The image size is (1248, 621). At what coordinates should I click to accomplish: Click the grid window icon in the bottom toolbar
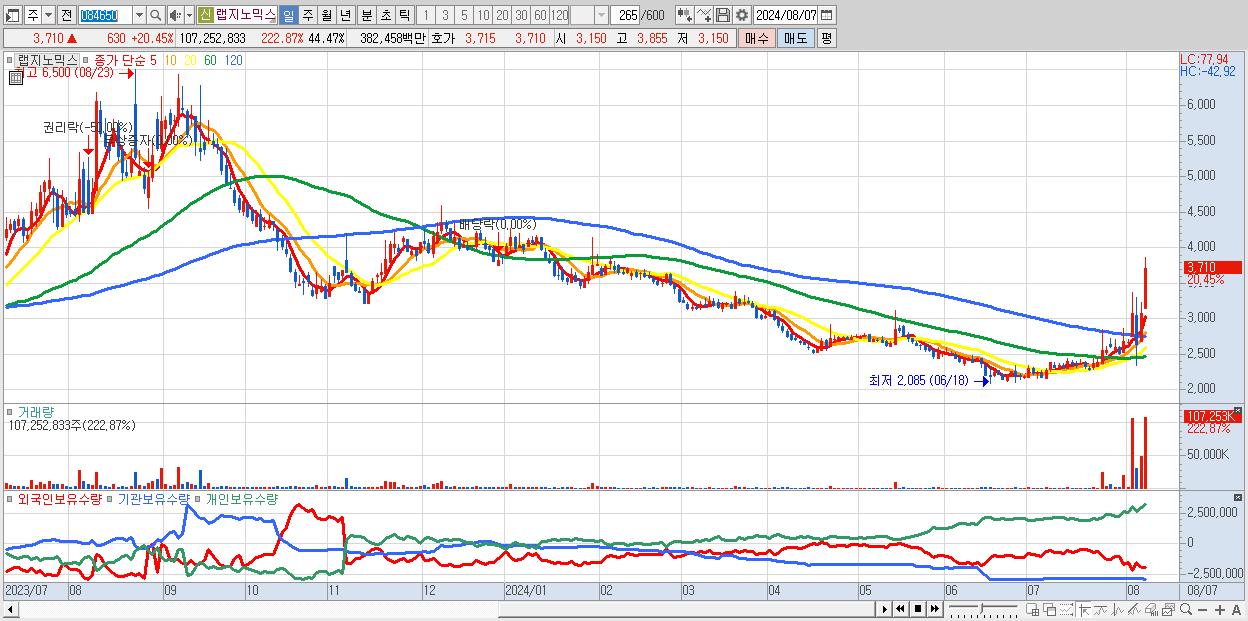coord(1033,609)
